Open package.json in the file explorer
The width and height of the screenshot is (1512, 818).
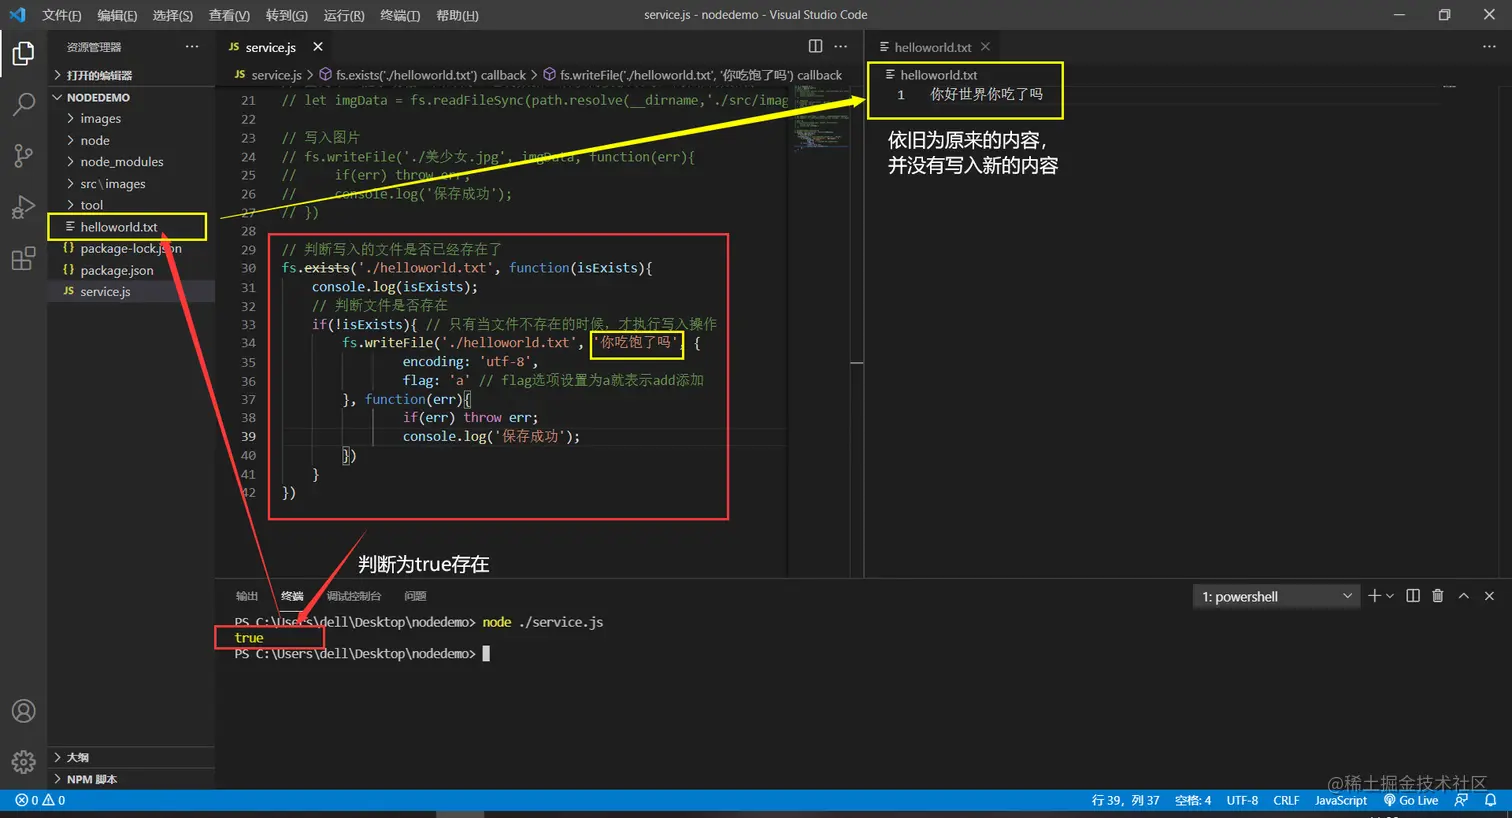click(131, 270)
